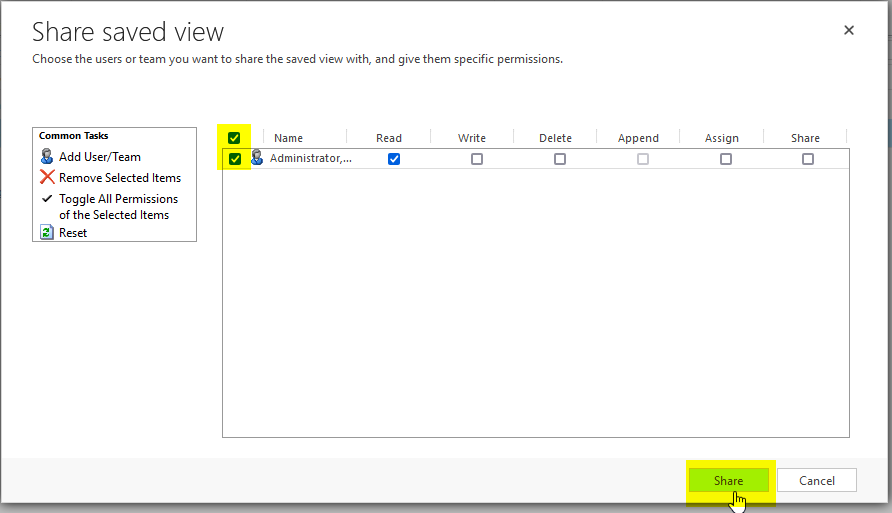Click the red X Remove Selected Items icon
Viewport: 892px width, 513px height.
click(x=47, y=178)
